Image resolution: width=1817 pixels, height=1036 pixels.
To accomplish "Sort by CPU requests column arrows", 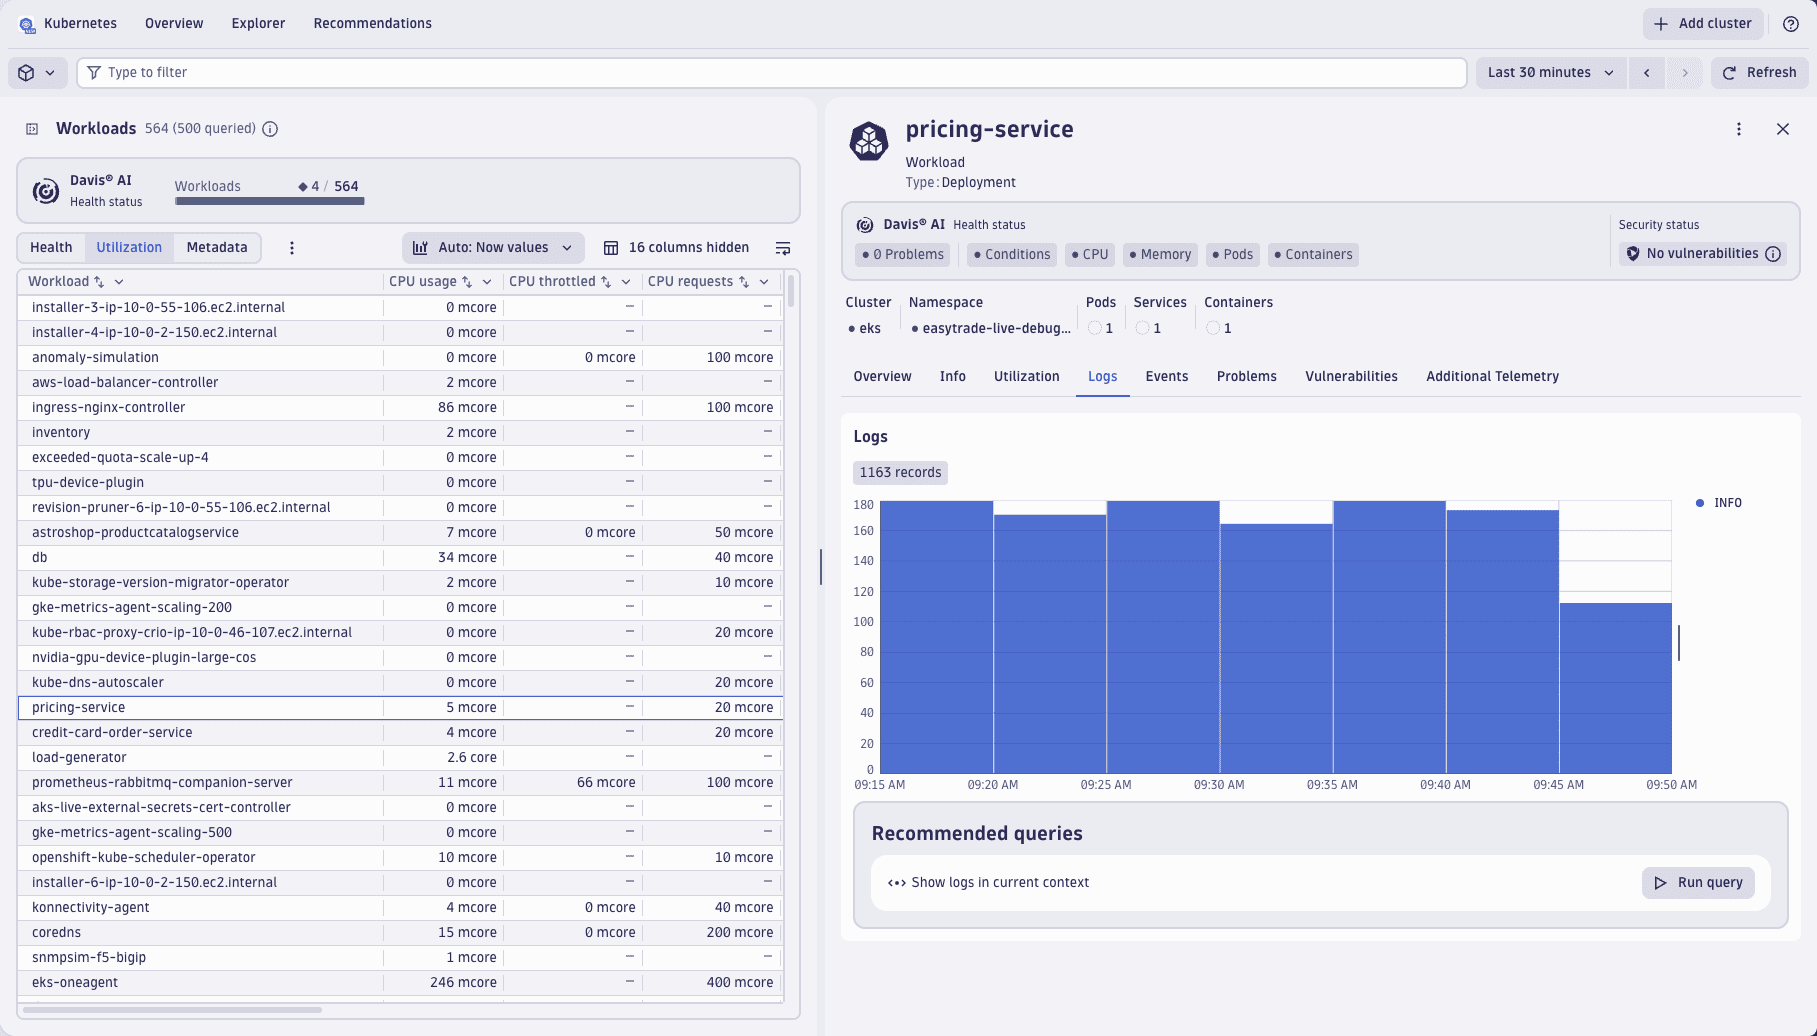I will point(744,282).
